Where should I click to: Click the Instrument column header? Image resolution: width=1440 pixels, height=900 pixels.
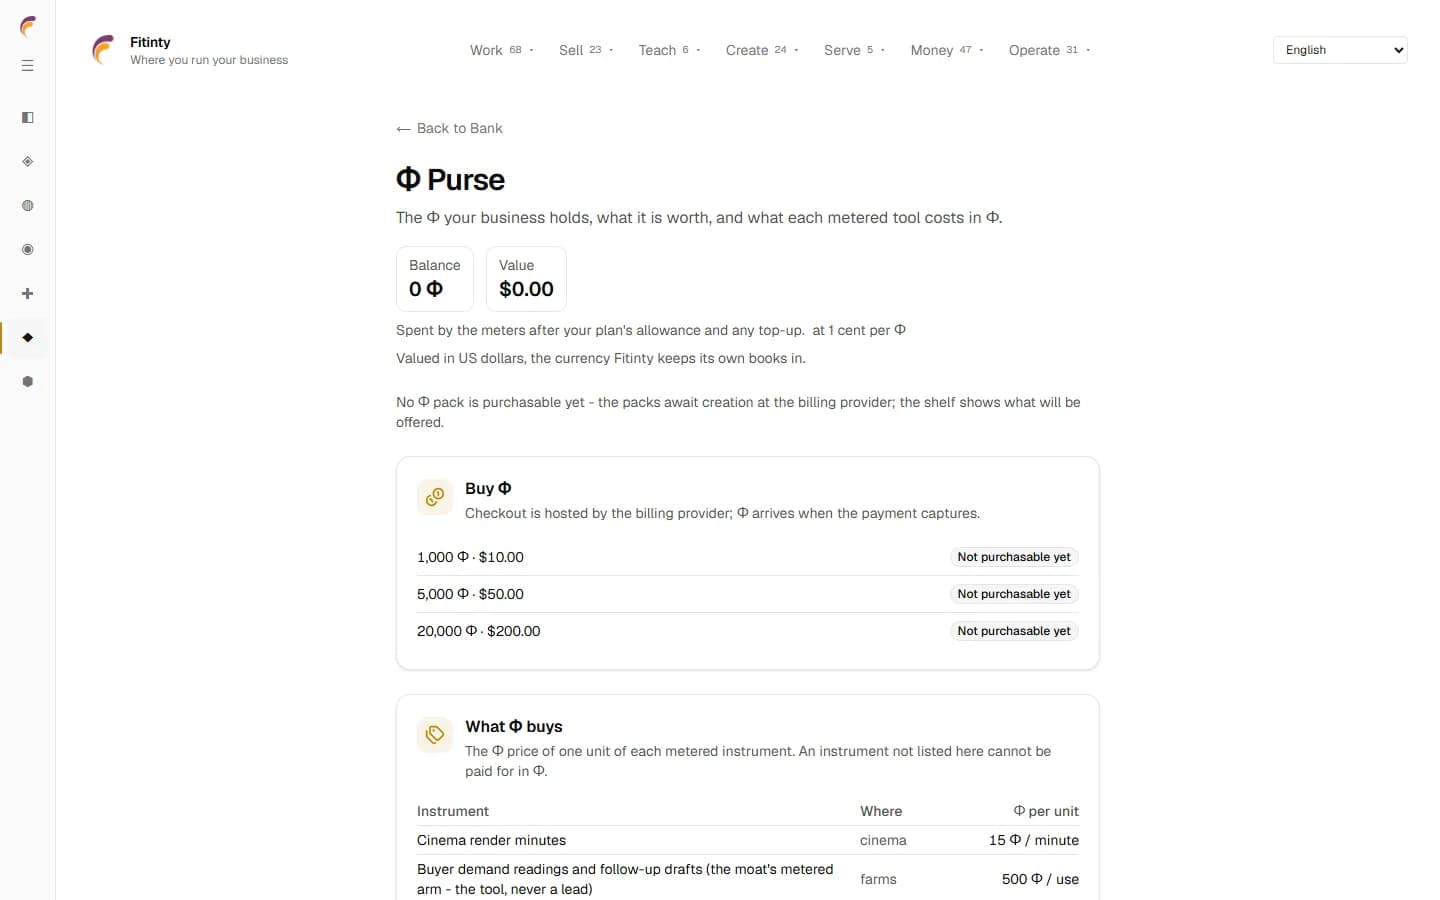coord(453,811)
